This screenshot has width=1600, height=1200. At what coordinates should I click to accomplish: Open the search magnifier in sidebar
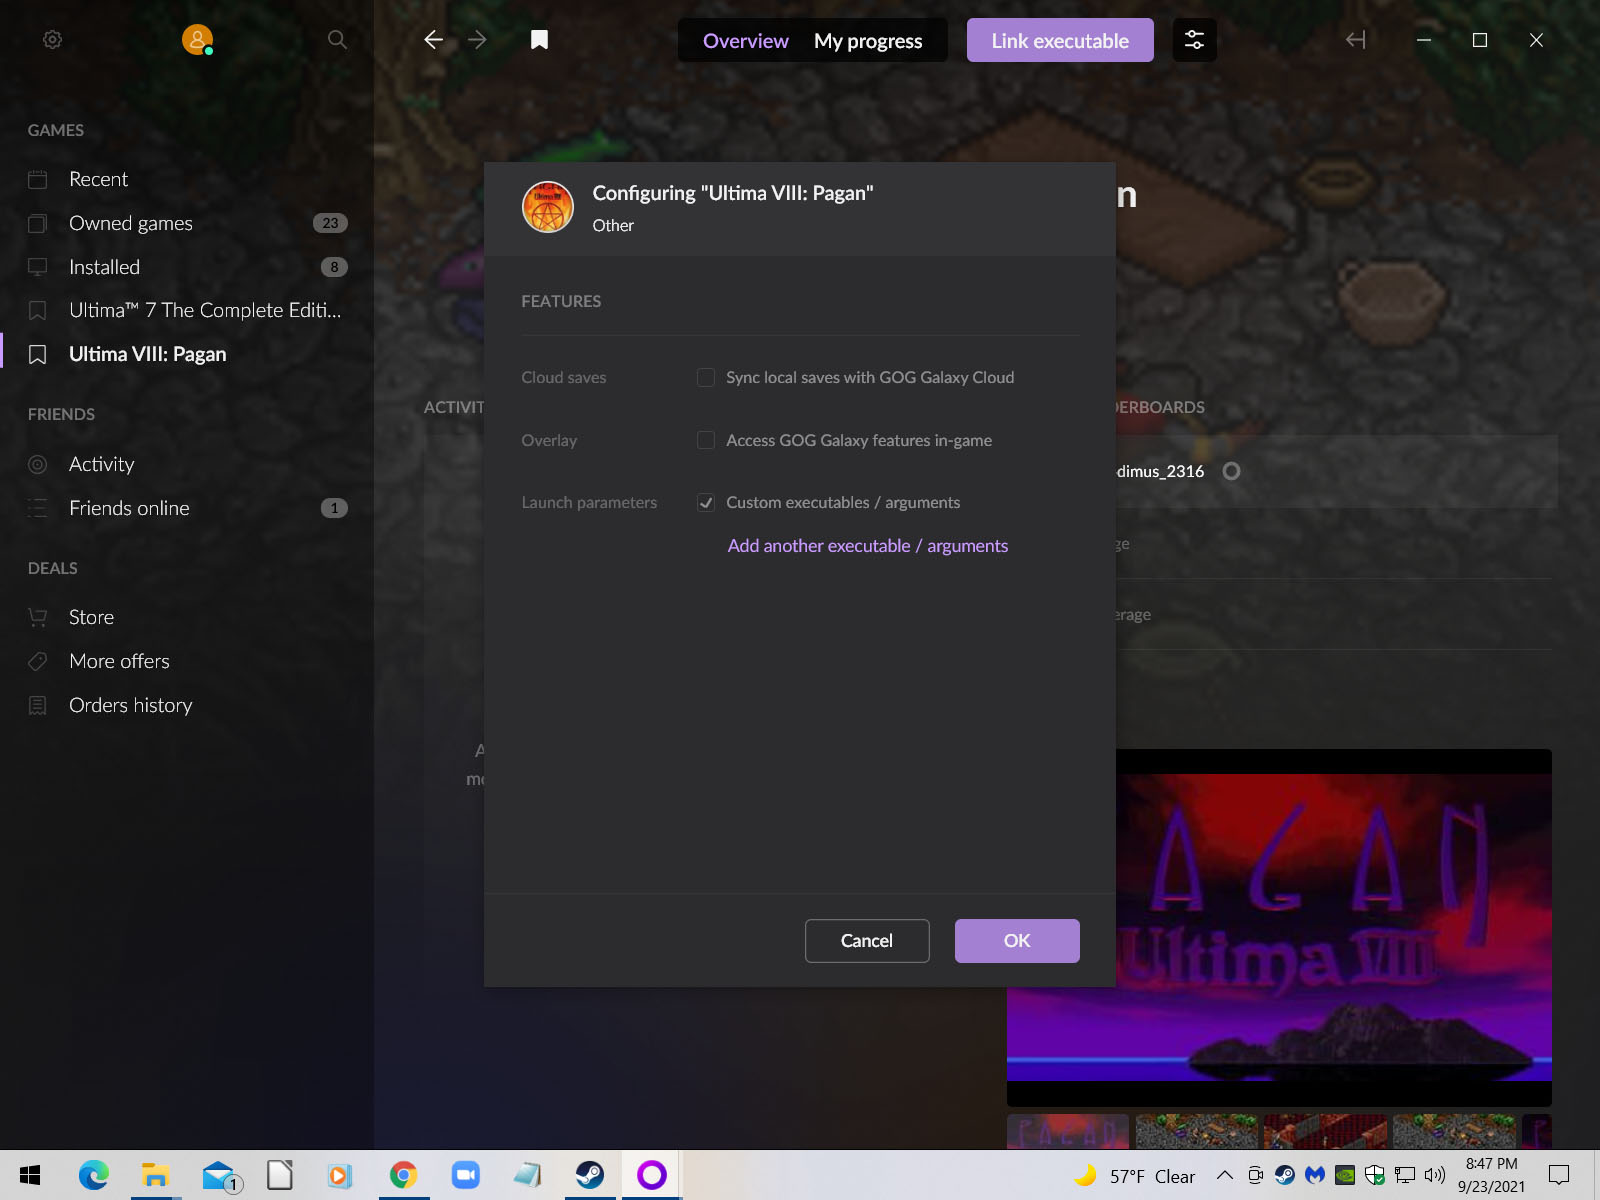[337, 40]
